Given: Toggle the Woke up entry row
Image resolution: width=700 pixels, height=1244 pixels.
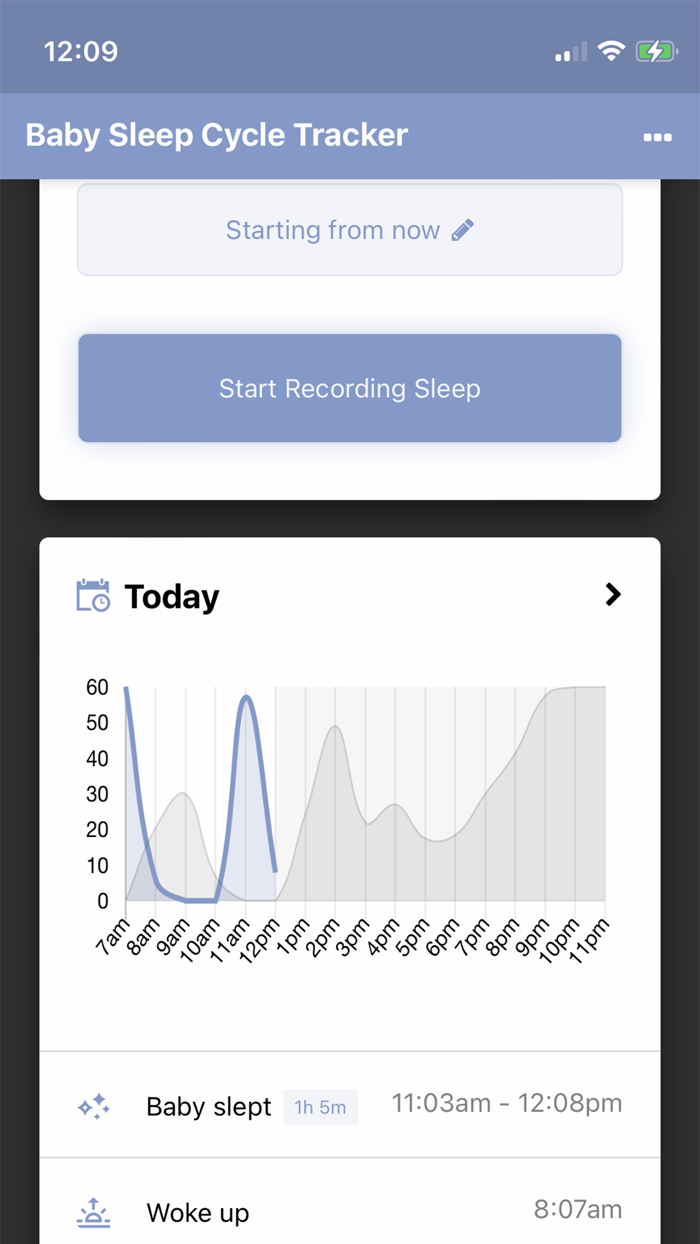Looking at the screenshot, I should point(350,1212).
